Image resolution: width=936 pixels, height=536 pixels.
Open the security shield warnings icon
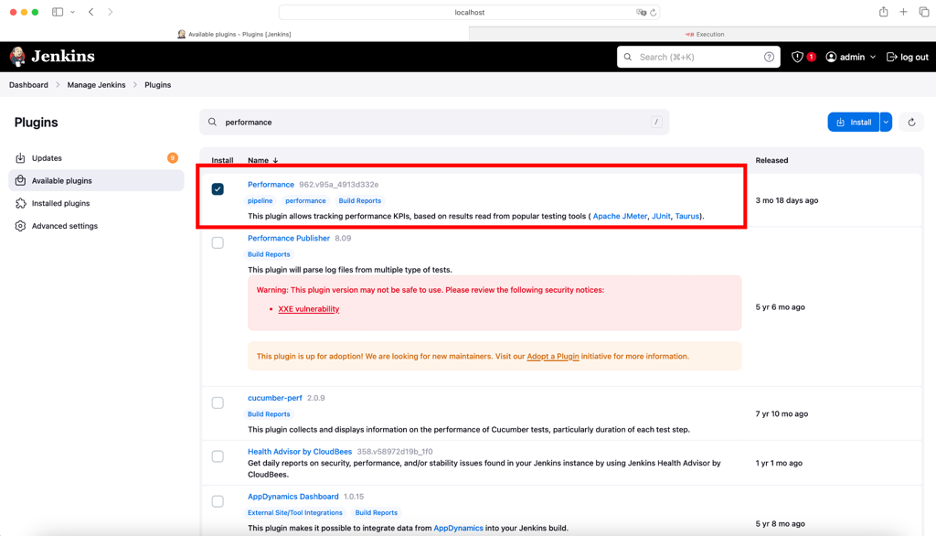pyautogui.click(x=797, y=57)
